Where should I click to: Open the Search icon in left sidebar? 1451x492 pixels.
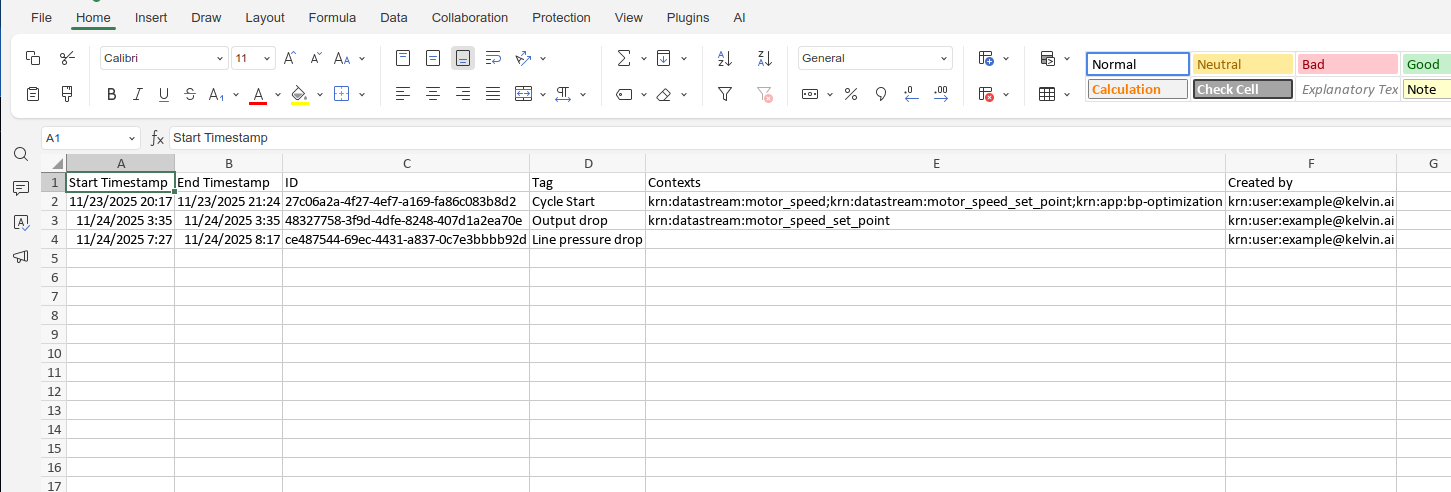click(x=20, y=154)
